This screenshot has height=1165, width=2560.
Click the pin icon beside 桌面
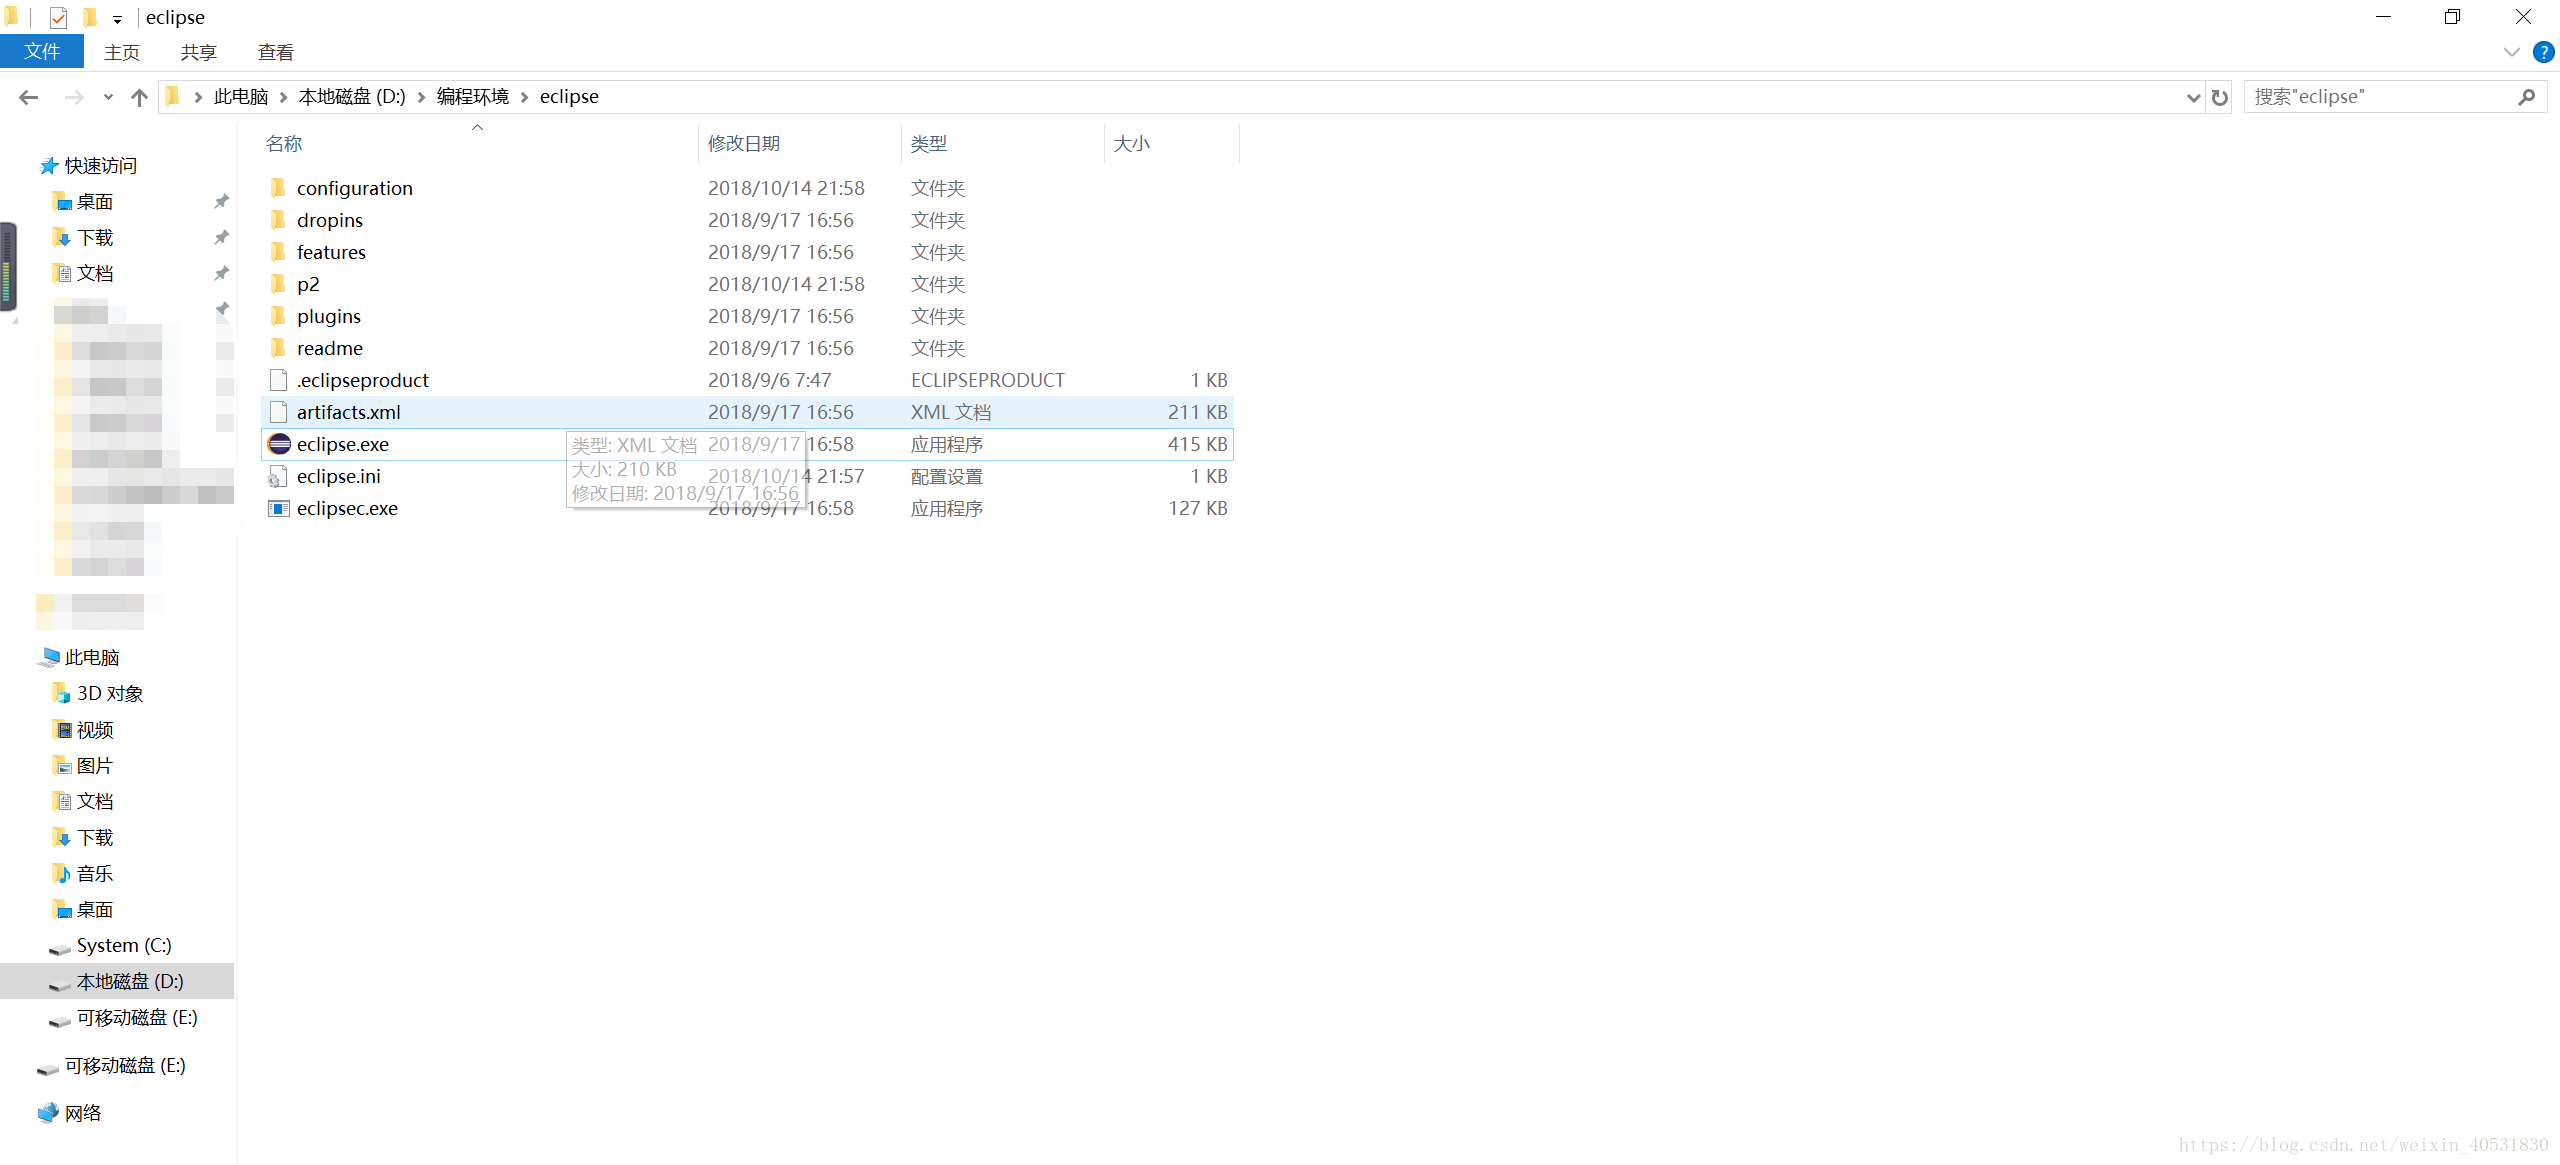point(222,201)
